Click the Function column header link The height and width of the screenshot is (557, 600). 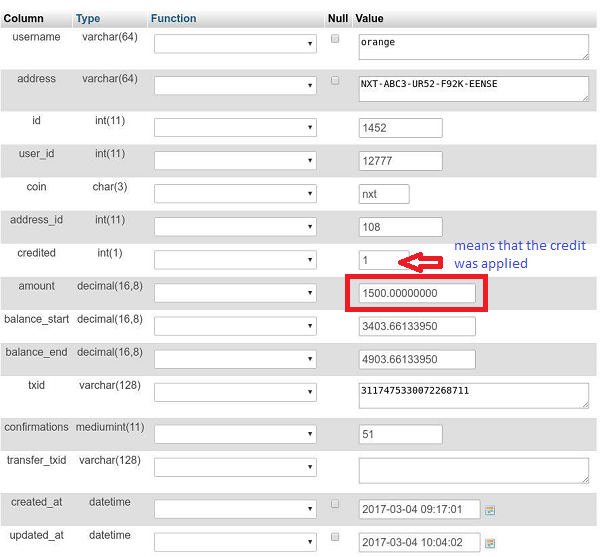[x=173, y=19]
